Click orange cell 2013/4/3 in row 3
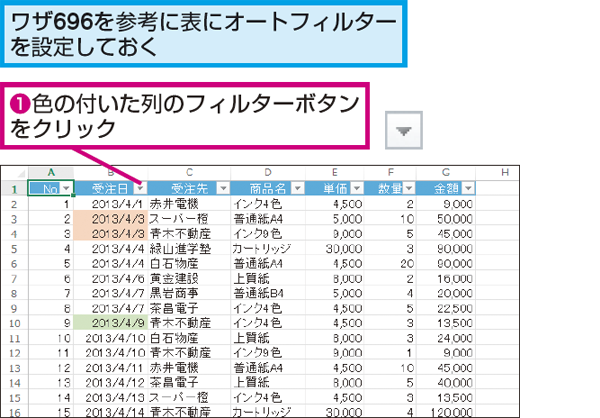The image size is (600, 418). tap(111, 219)
